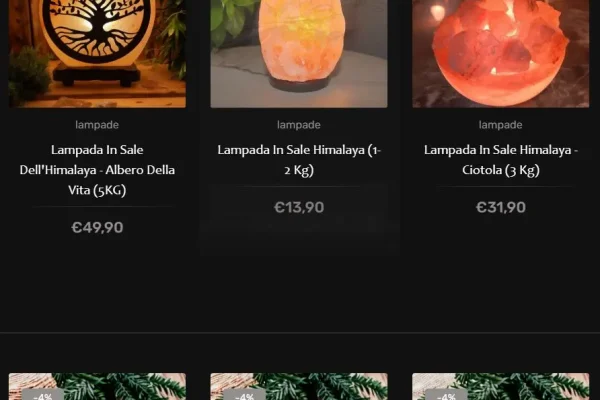Image resolution: width=600 pixels, height=400 pixels.
Task: Open the middle discounted product thumbnail at the bottom
Action: (299, 387)
